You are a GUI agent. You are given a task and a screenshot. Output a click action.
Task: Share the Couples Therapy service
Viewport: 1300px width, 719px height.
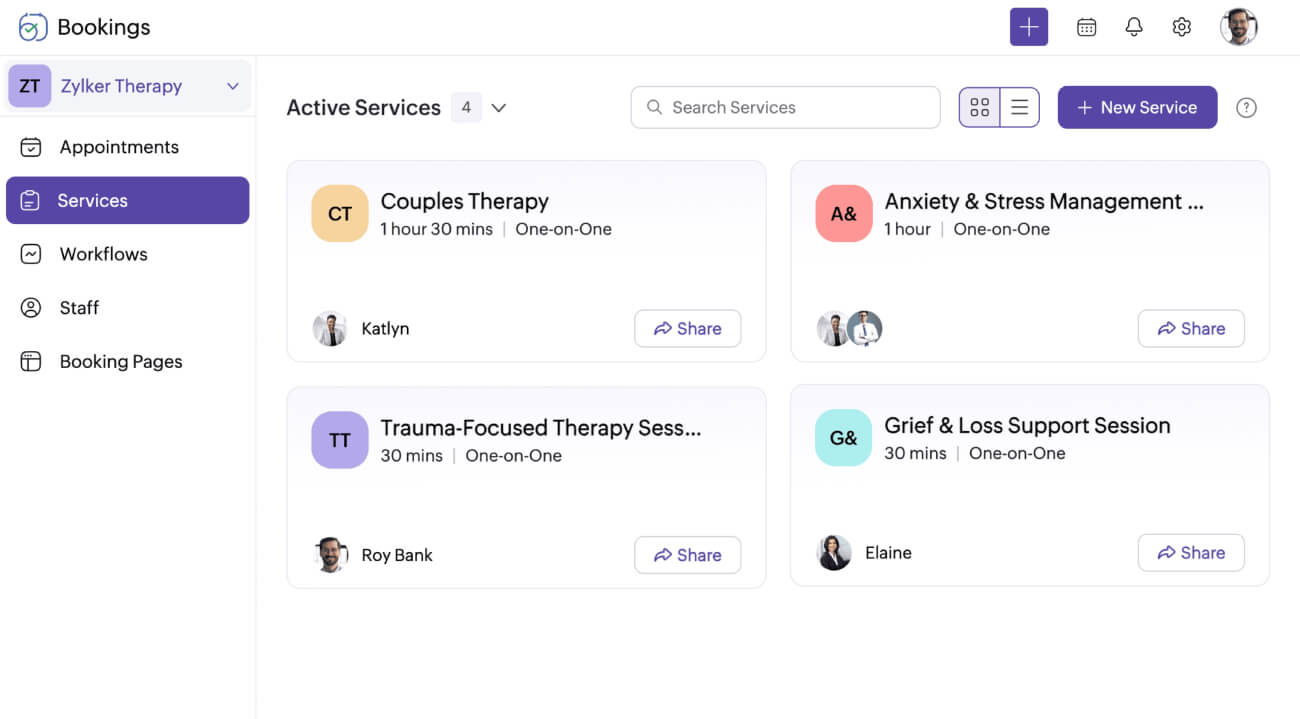tap(687, 328)
